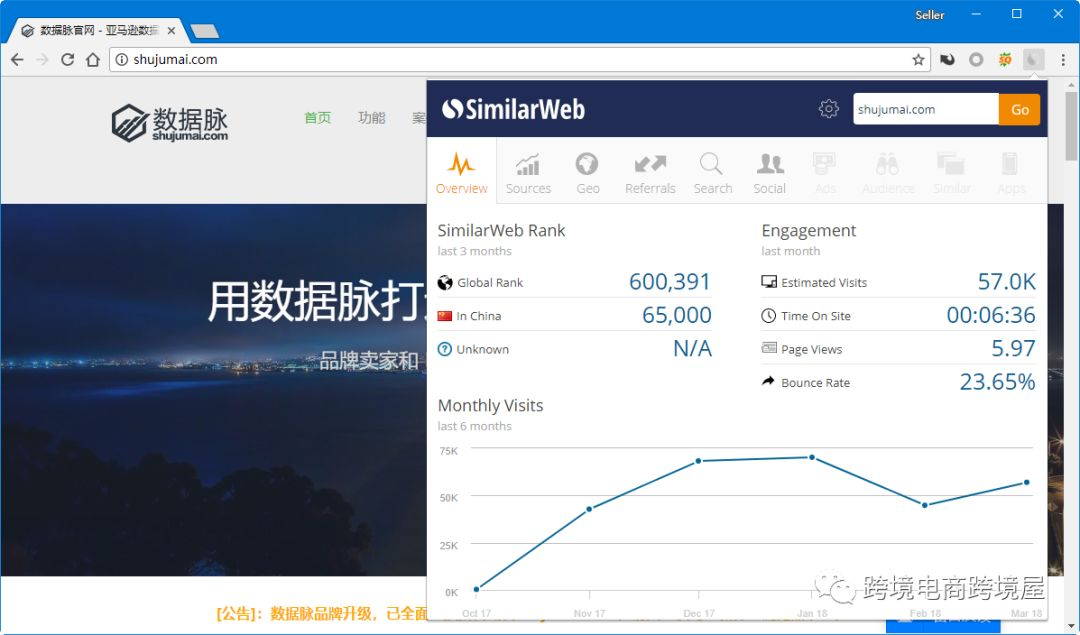Image resolution: width=1080 pixels, height=635 pixels.
Task: Click the China flag icon
Action: (x=445, y=316)
